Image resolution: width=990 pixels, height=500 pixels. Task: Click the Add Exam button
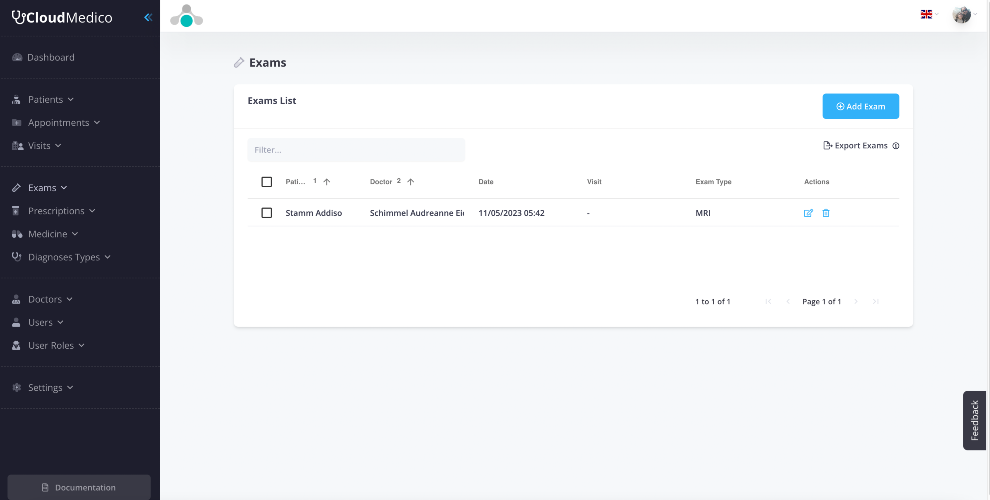[x=861, y=107]
